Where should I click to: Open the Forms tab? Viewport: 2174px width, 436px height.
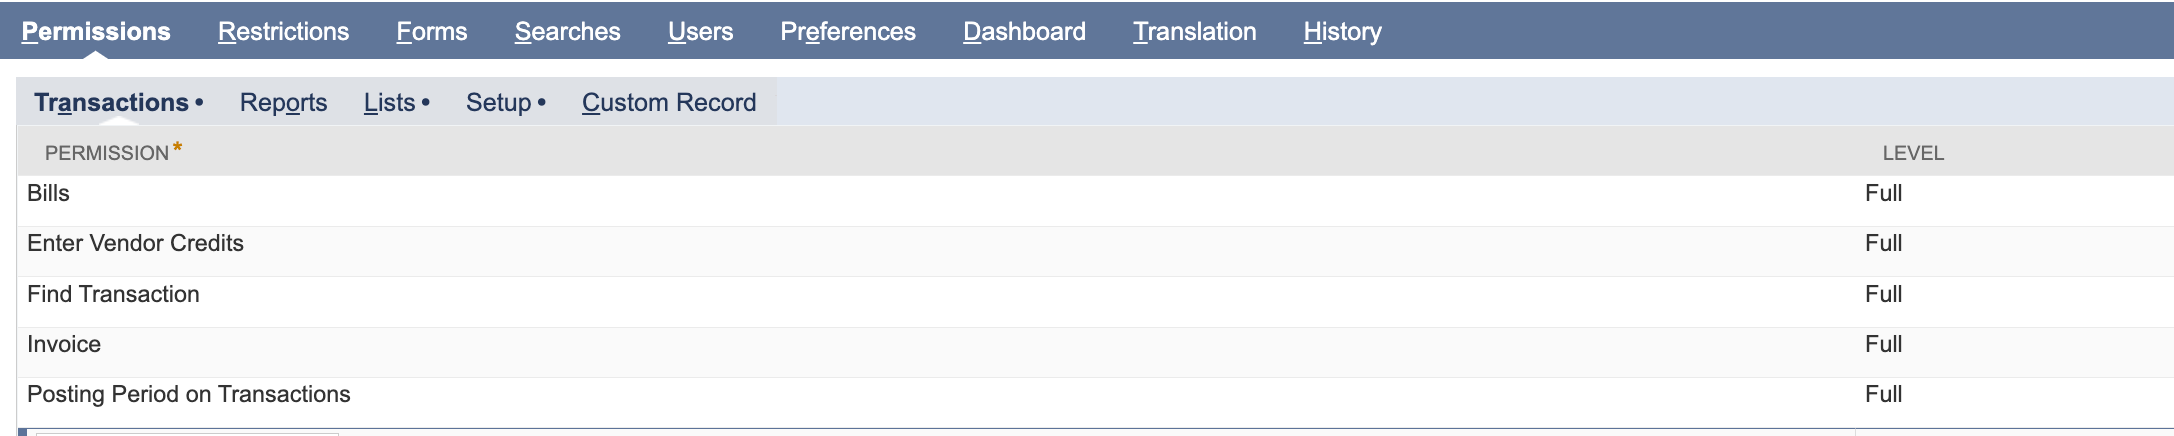coord(431,32)
